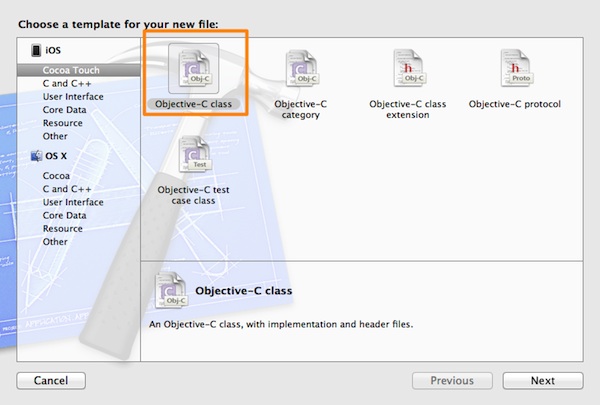Viewport: 600px width, 405px height.
Task: Click the iOS device icon in sidebar
Action: [x=37, y=52]
